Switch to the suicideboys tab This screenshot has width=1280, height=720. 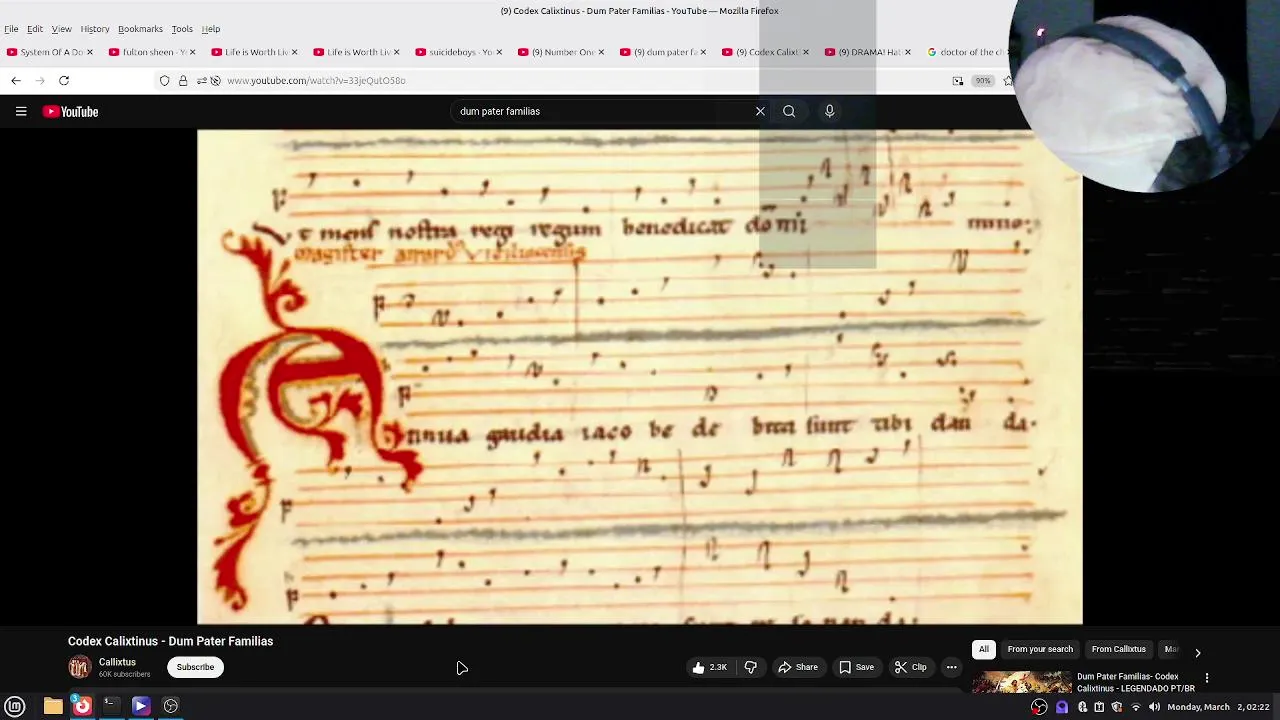[x=458, y=52]
